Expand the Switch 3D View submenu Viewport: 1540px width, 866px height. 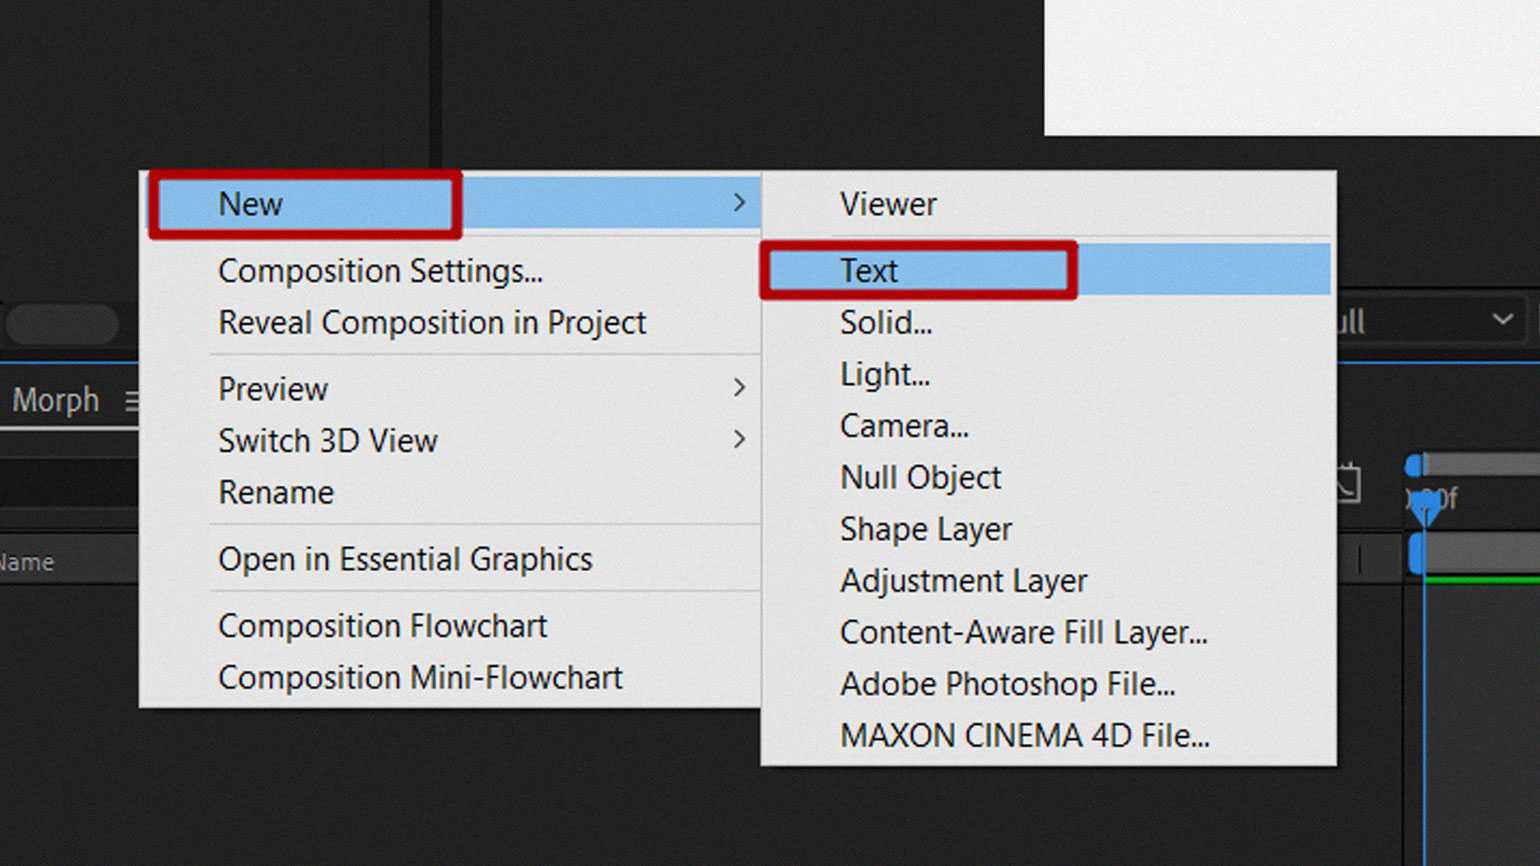coord(739,440)
